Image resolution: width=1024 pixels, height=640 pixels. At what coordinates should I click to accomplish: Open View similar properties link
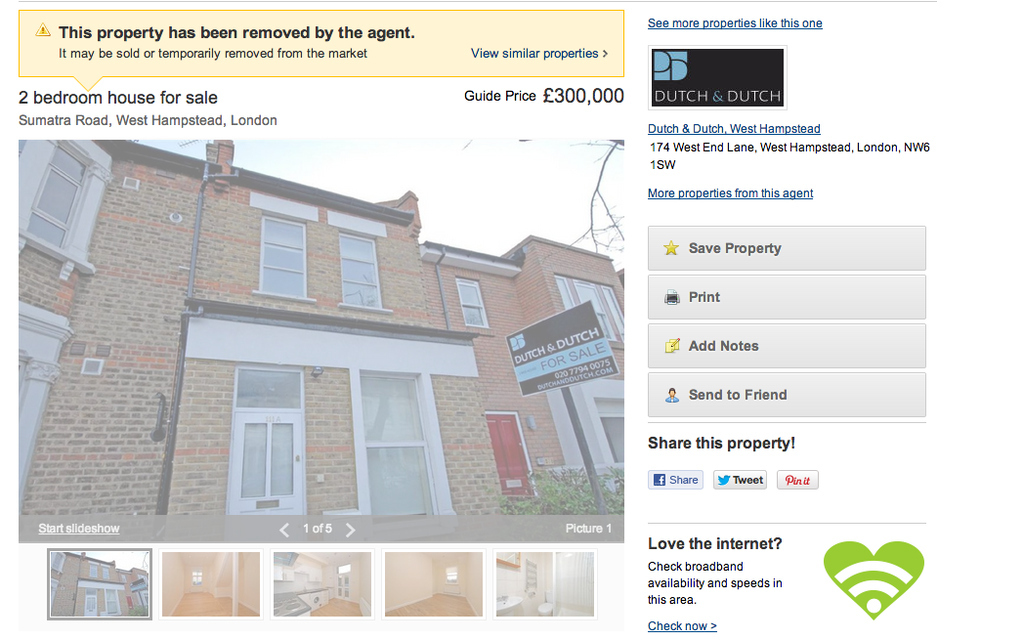pos(539,54)
